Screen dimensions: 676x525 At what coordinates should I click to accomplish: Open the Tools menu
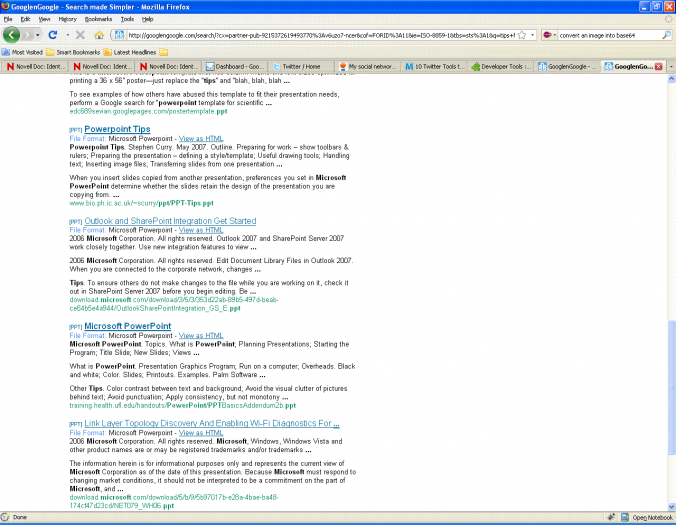pos(127,19)
